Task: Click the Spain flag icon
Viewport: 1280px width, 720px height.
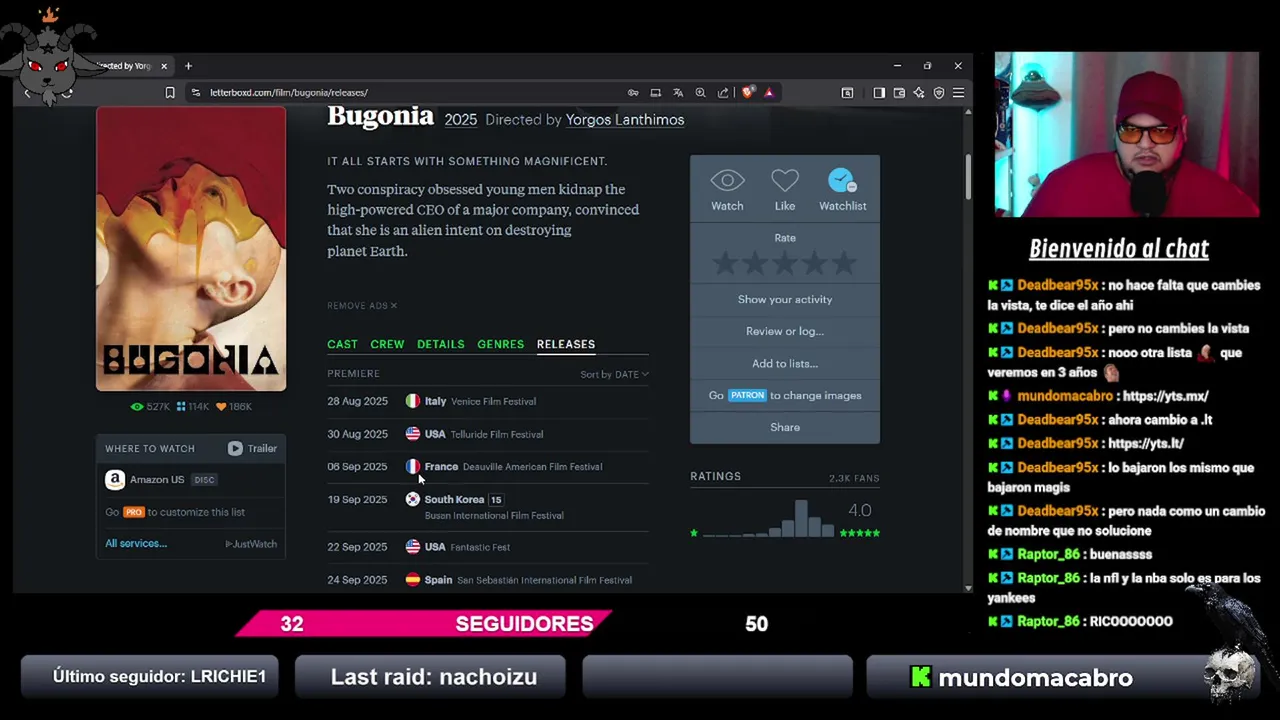Action: pyautogui.click(x=412, y=580)
